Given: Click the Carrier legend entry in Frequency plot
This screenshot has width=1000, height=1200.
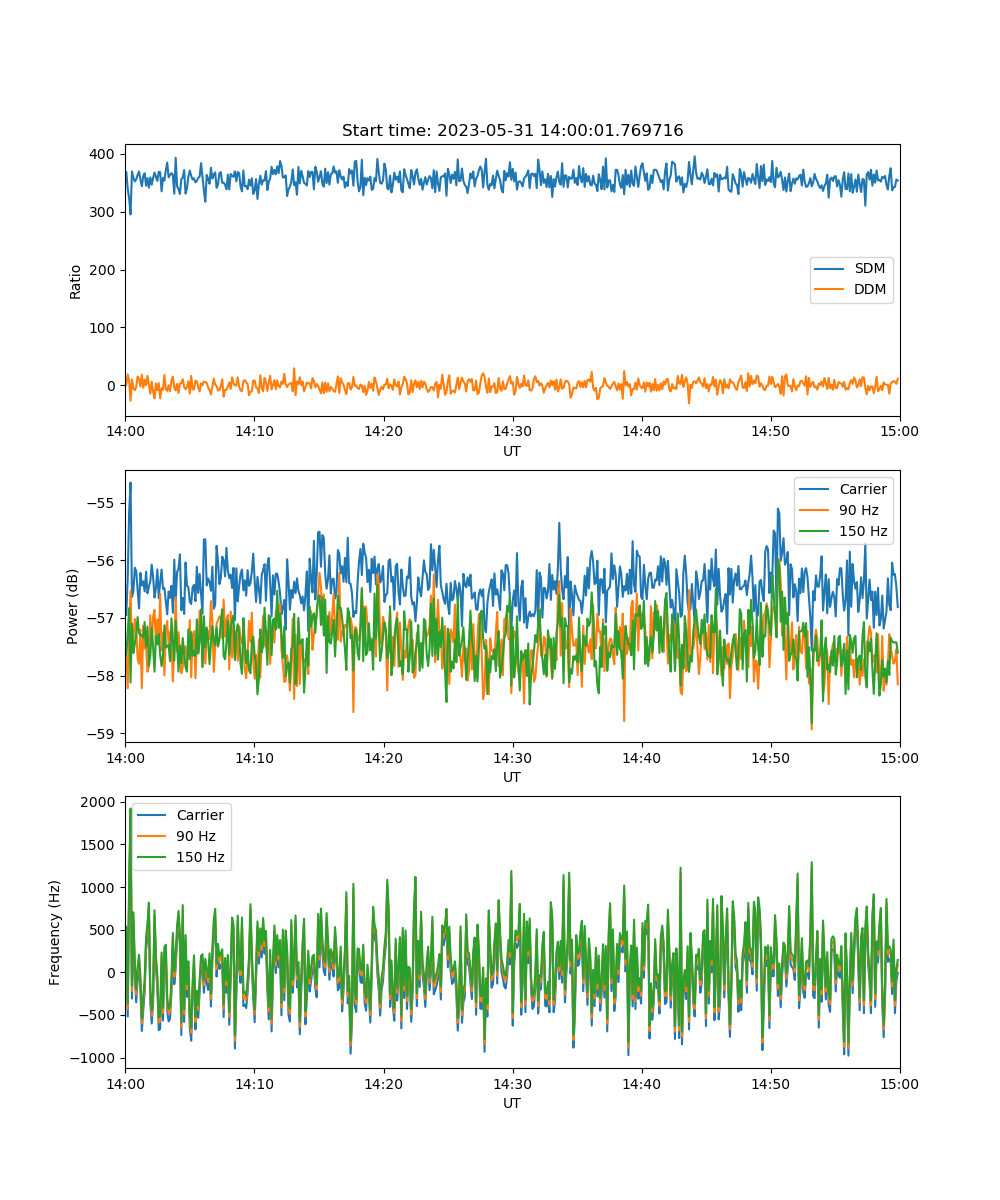Looking at the screenshot, I should pos(181,815).
